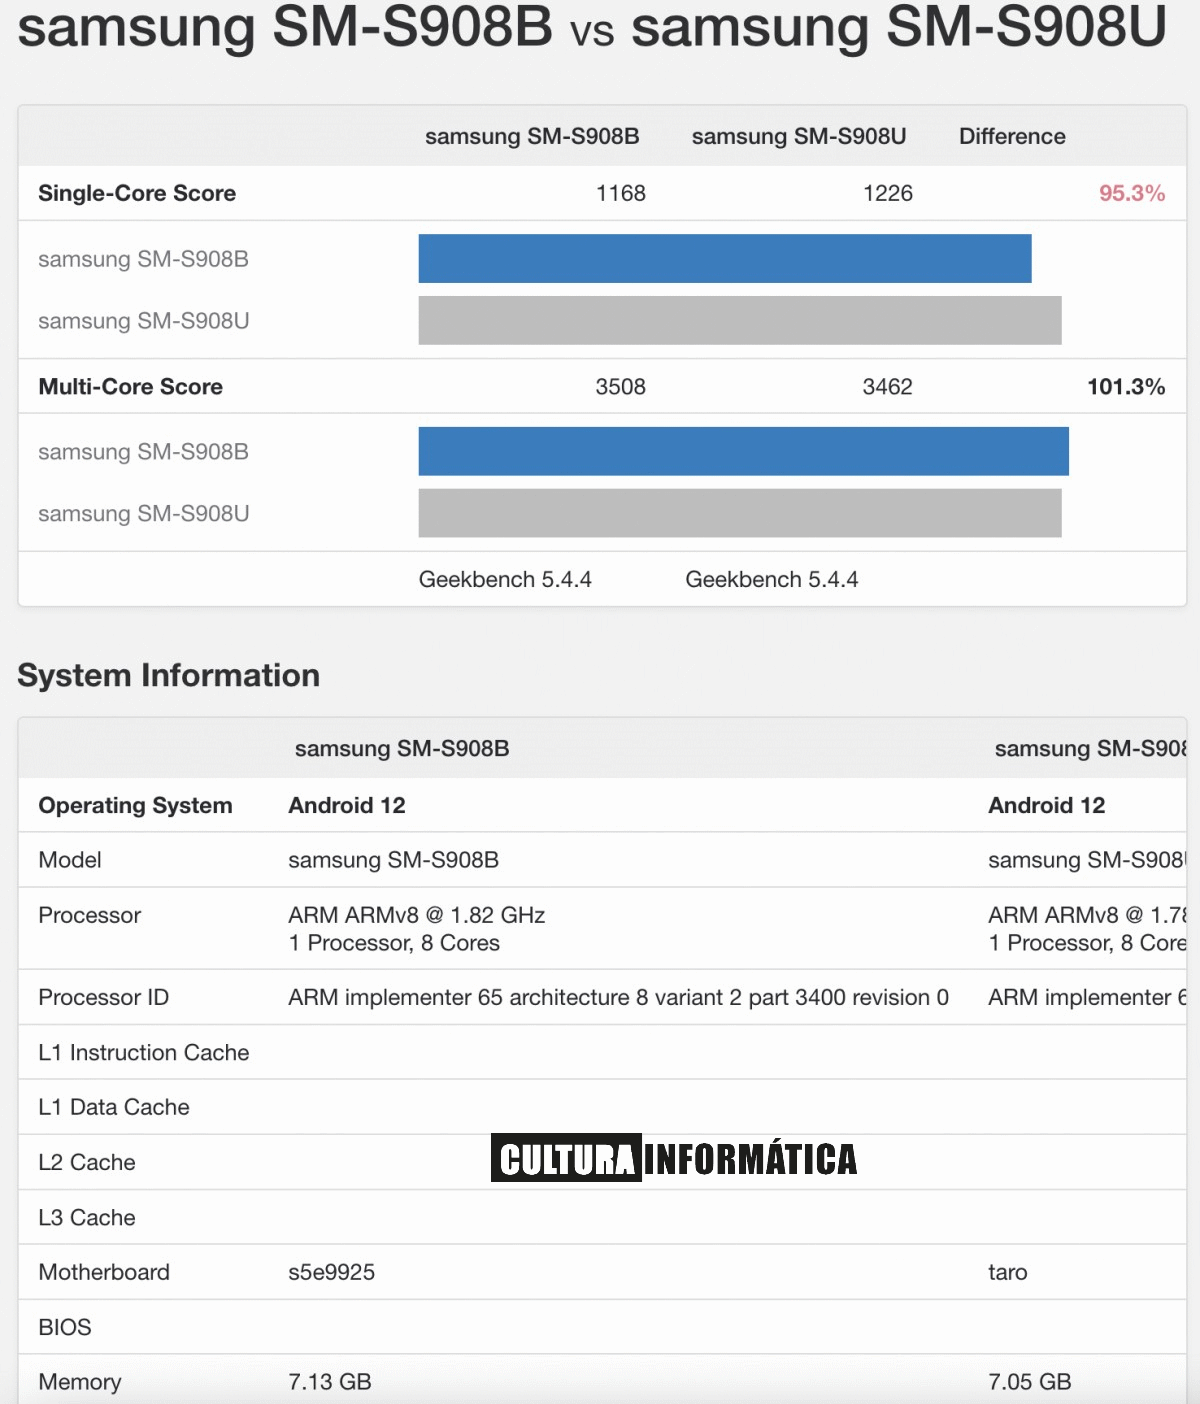Image resolution: width=1200 pixels, height=1404 pixels.
Task: Select single-core value 1226
Action: click(888, 193)
